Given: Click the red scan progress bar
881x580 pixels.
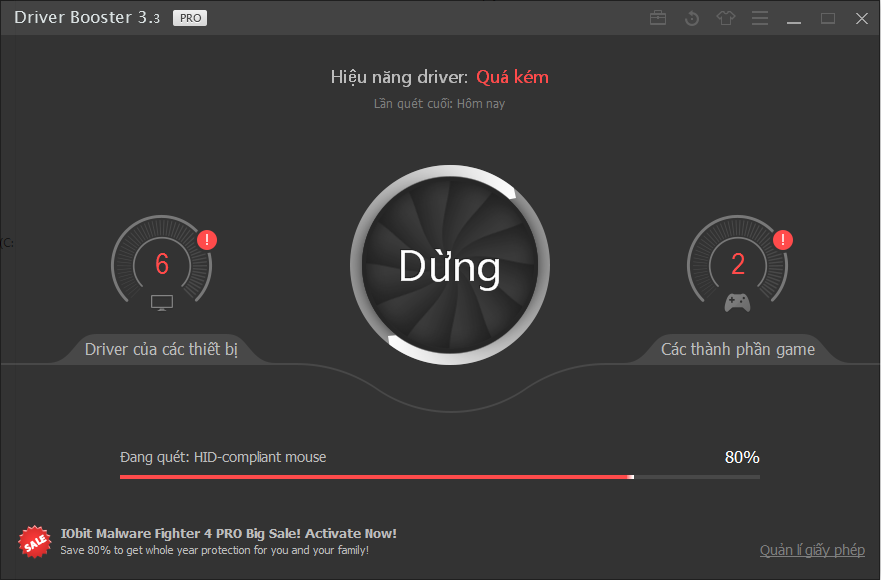Looking at the screenshot, I should point(439,477).
